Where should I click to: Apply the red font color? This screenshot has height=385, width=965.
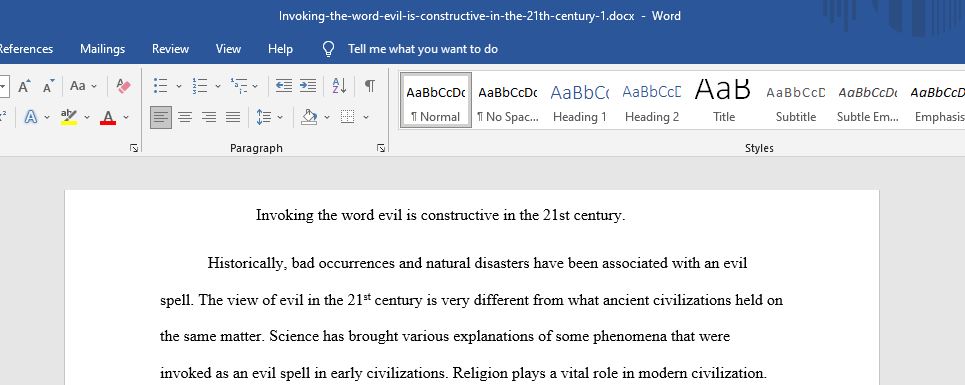pyautogui.click(x=108, y=117)
